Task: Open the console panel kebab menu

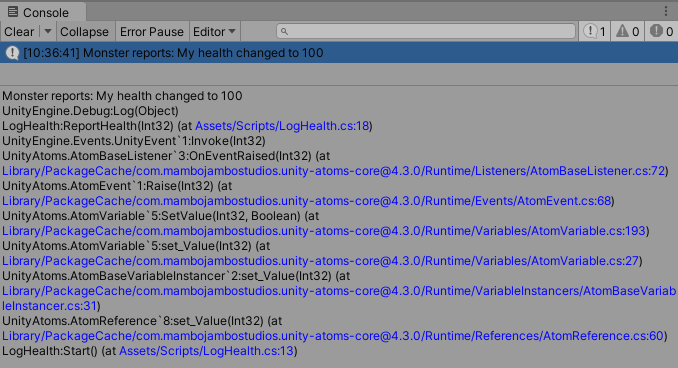Action: pyautogui.click(x=666, y=11)
